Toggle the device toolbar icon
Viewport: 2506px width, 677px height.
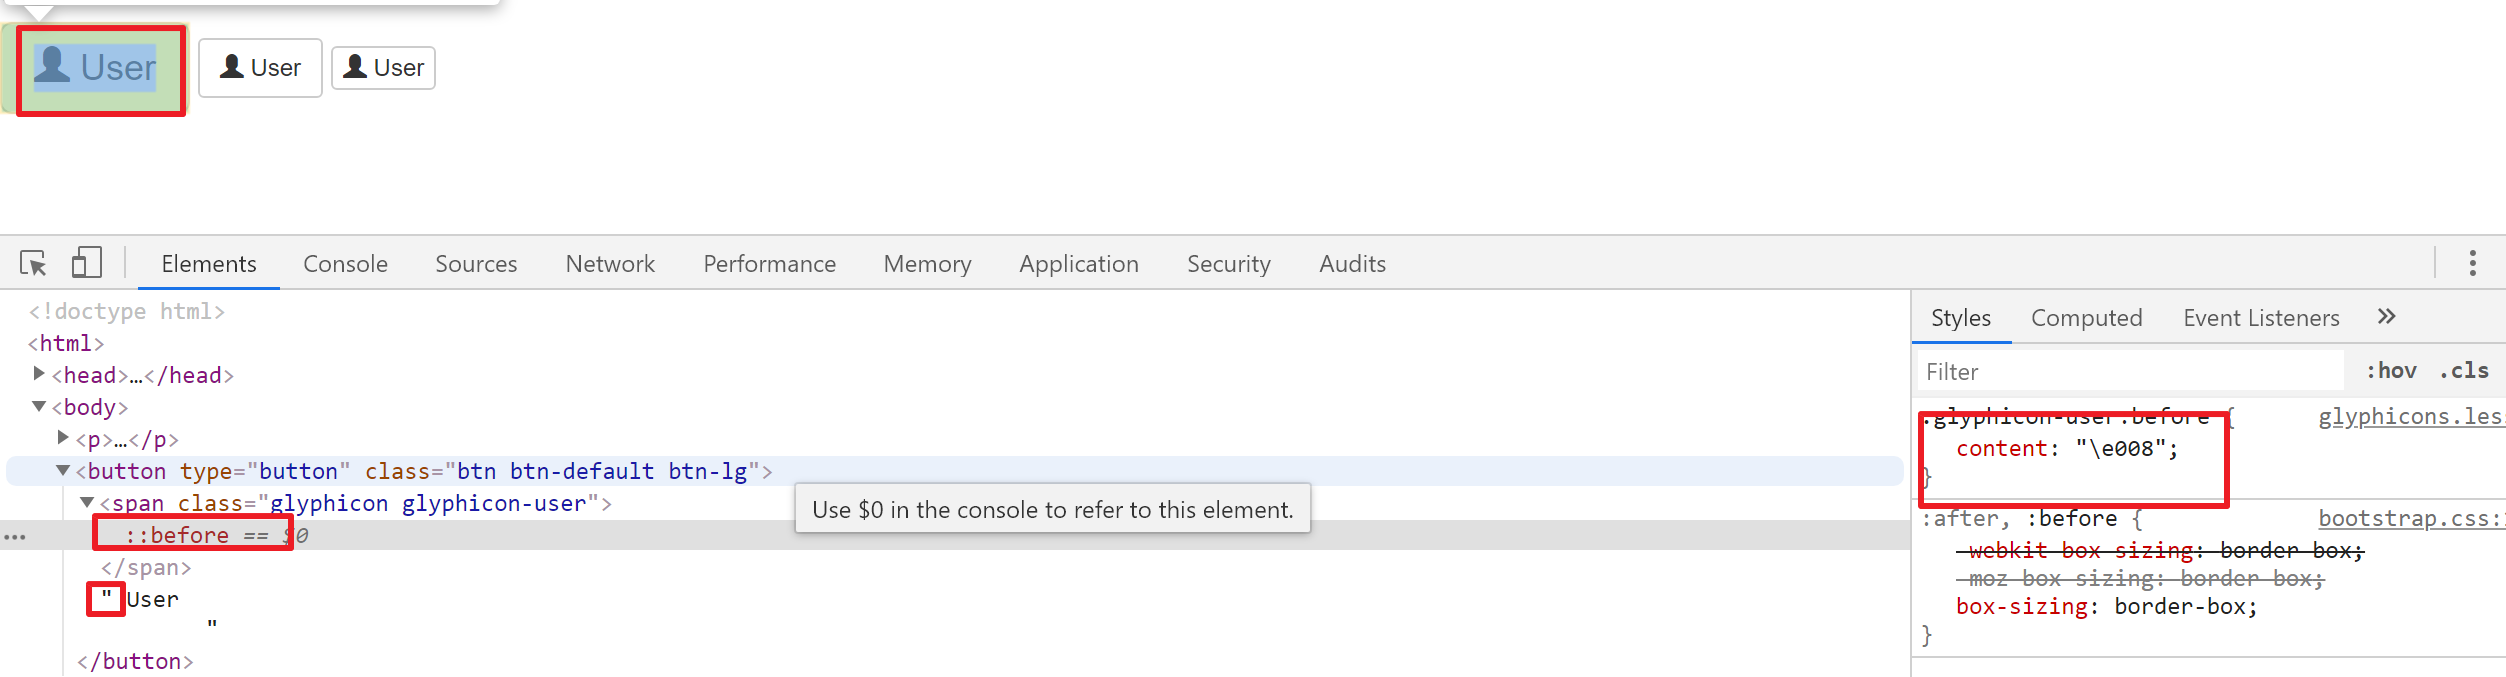86,263
